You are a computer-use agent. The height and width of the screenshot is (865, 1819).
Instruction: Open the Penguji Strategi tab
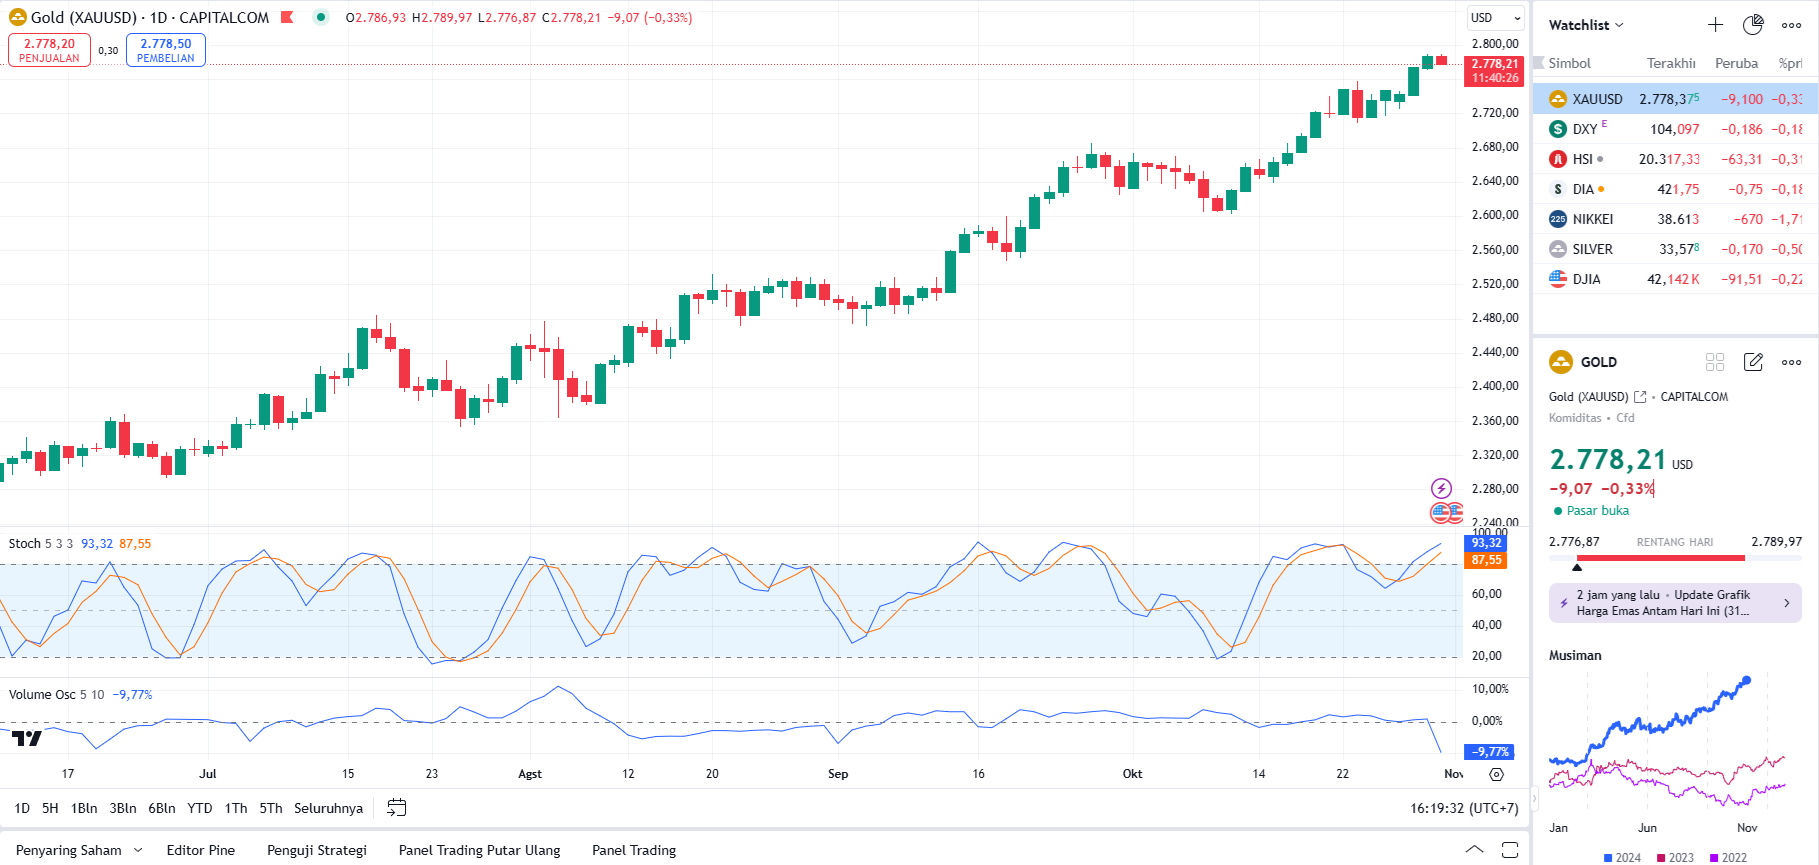pos(317,850)
